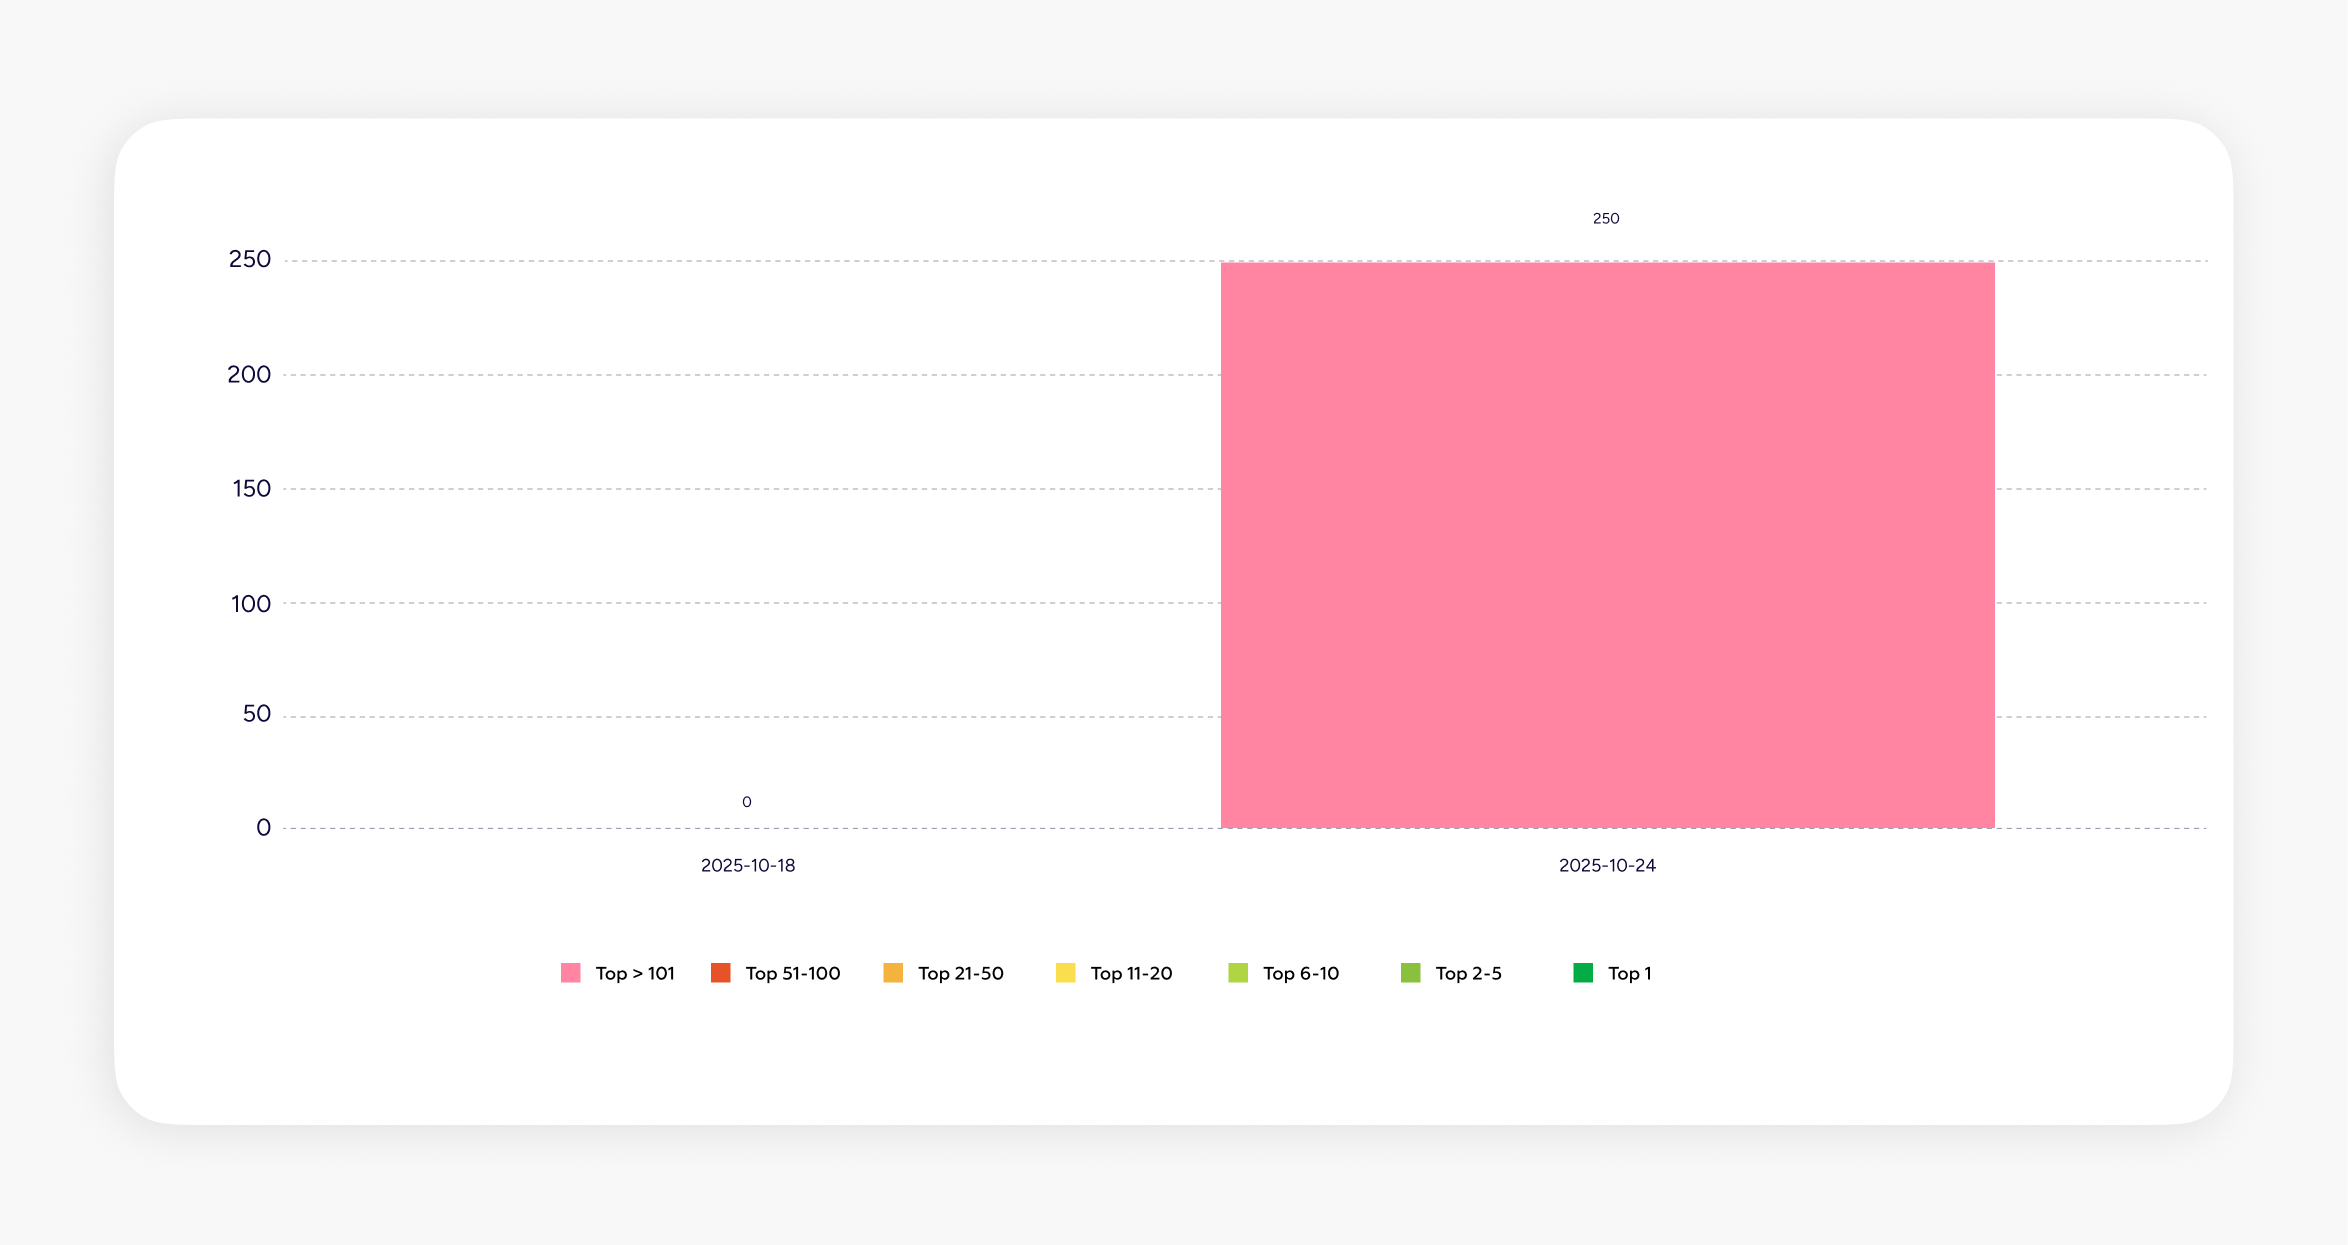Toggle the Top 1 legend label
The width and height of the screenshot is (2348, 1245).
point(1629,973)
